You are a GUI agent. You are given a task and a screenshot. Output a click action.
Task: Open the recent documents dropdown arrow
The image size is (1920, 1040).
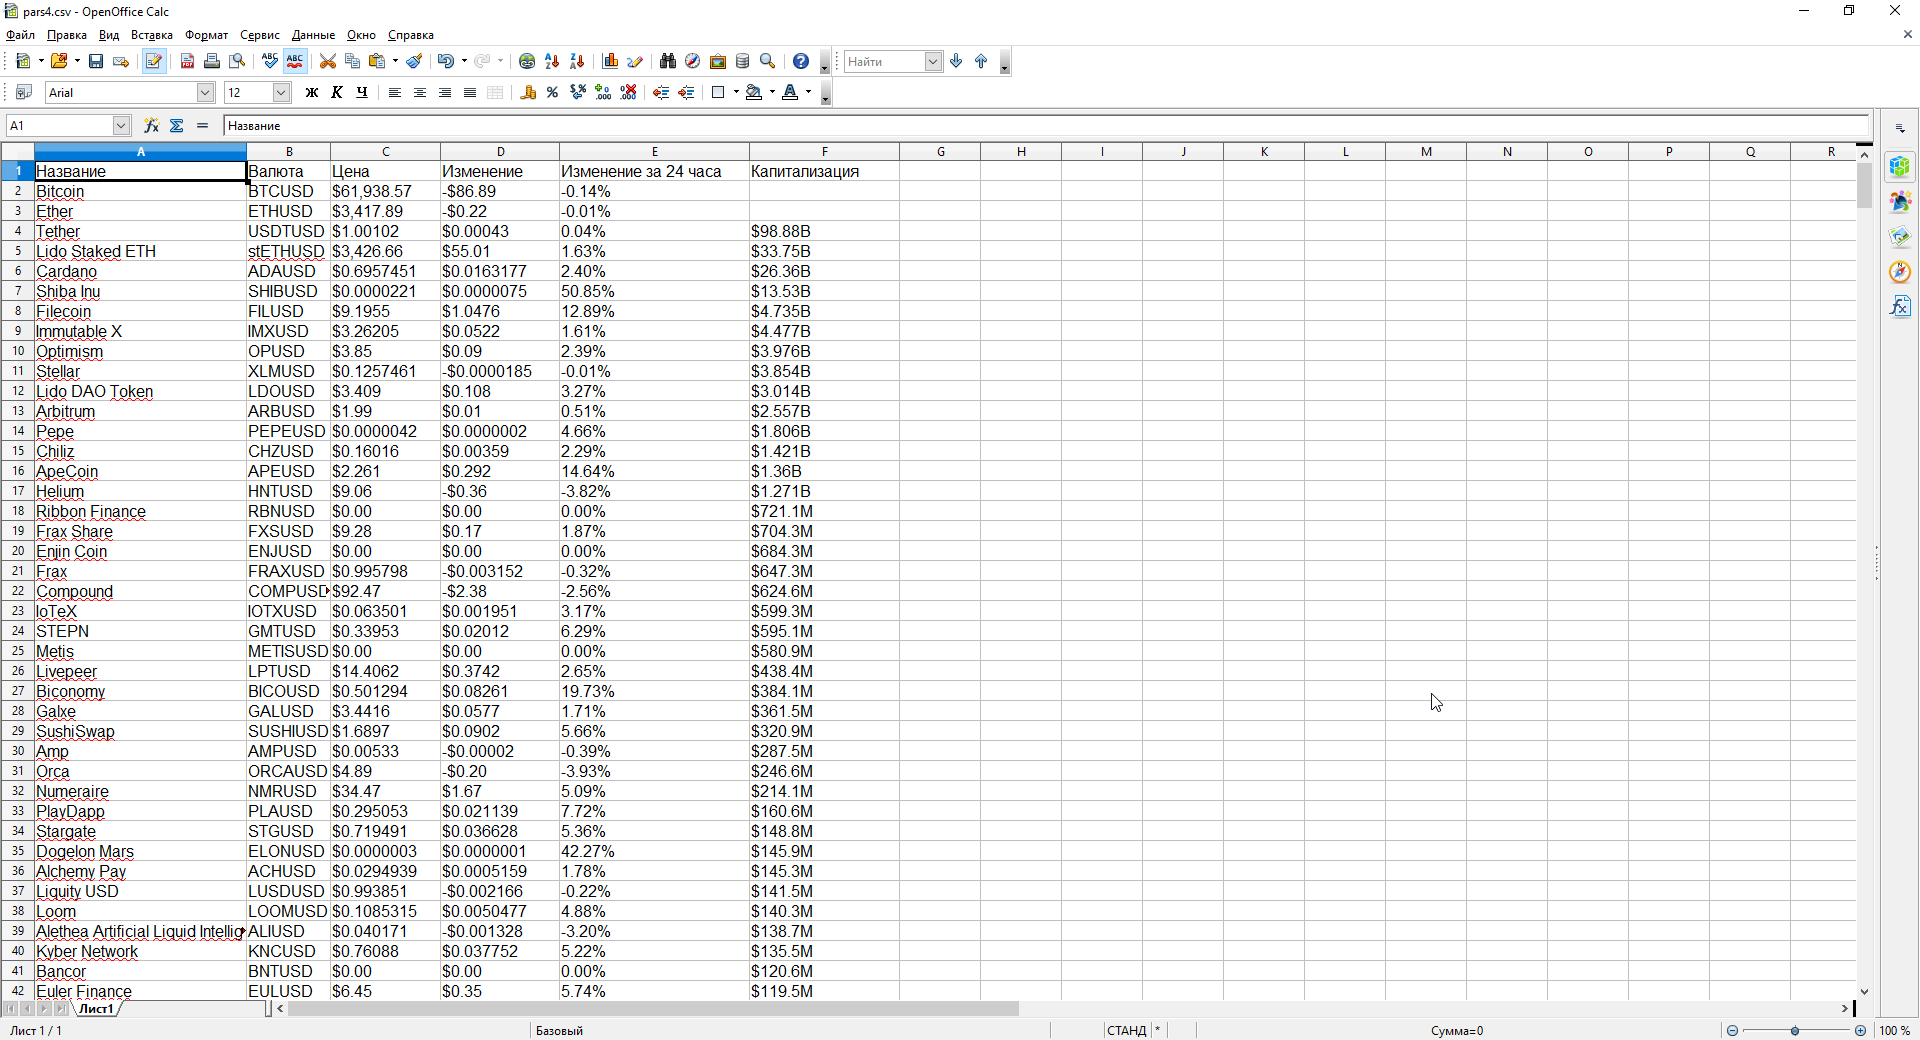click(77, 61)
